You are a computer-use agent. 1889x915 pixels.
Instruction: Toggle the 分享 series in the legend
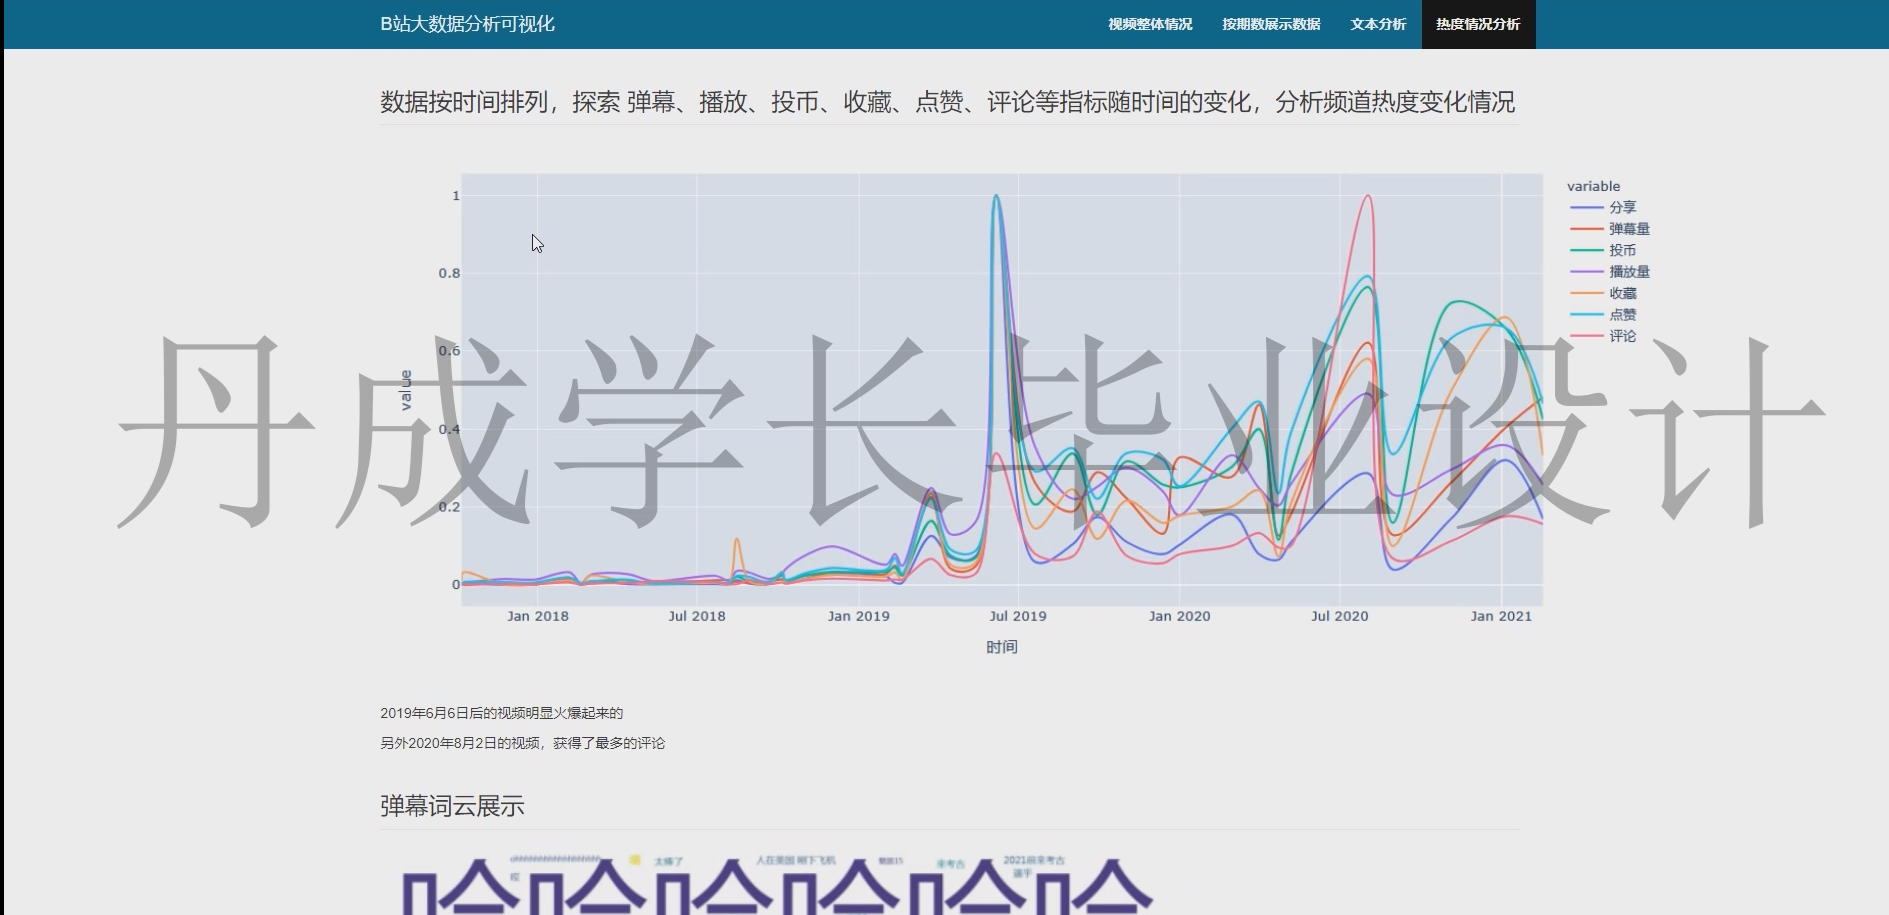pos(1622,207)
